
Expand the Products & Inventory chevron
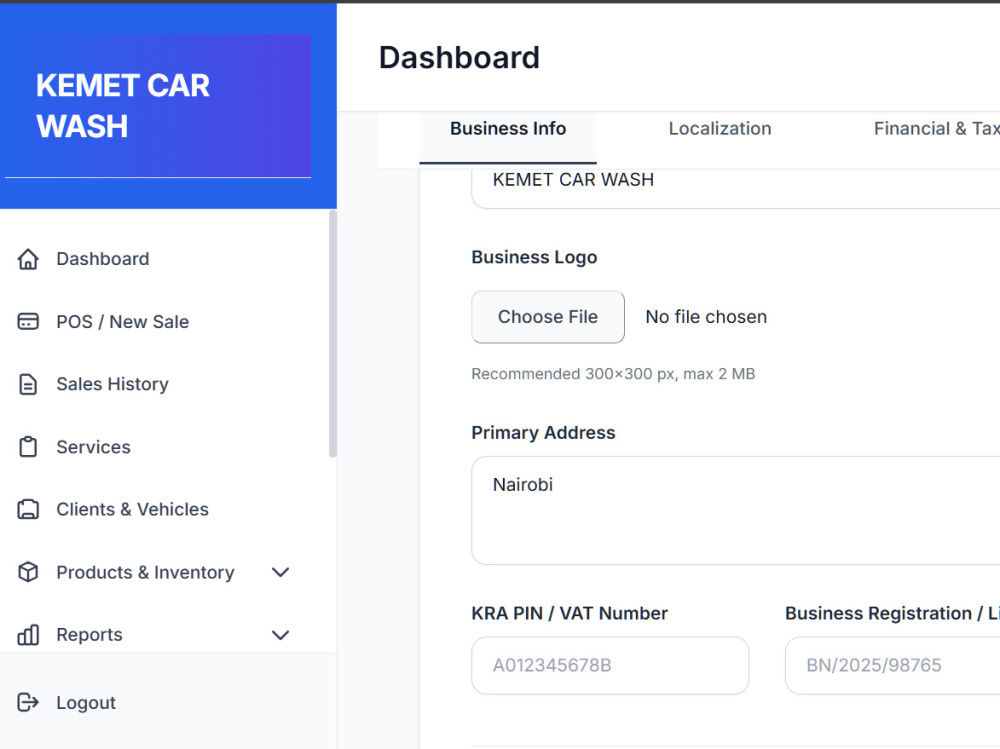(x=281, y=572)
